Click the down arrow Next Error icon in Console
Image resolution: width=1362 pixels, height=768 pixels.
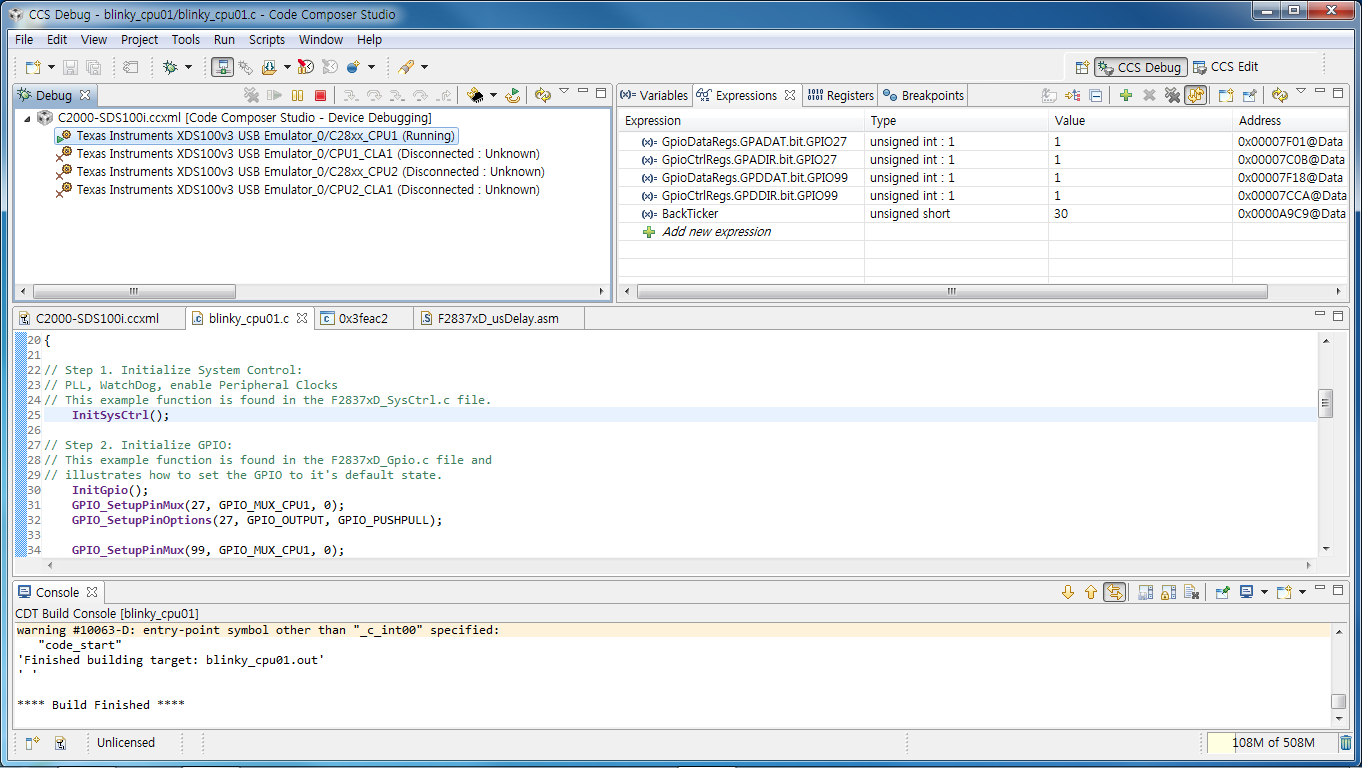(x=1068, y=592)
